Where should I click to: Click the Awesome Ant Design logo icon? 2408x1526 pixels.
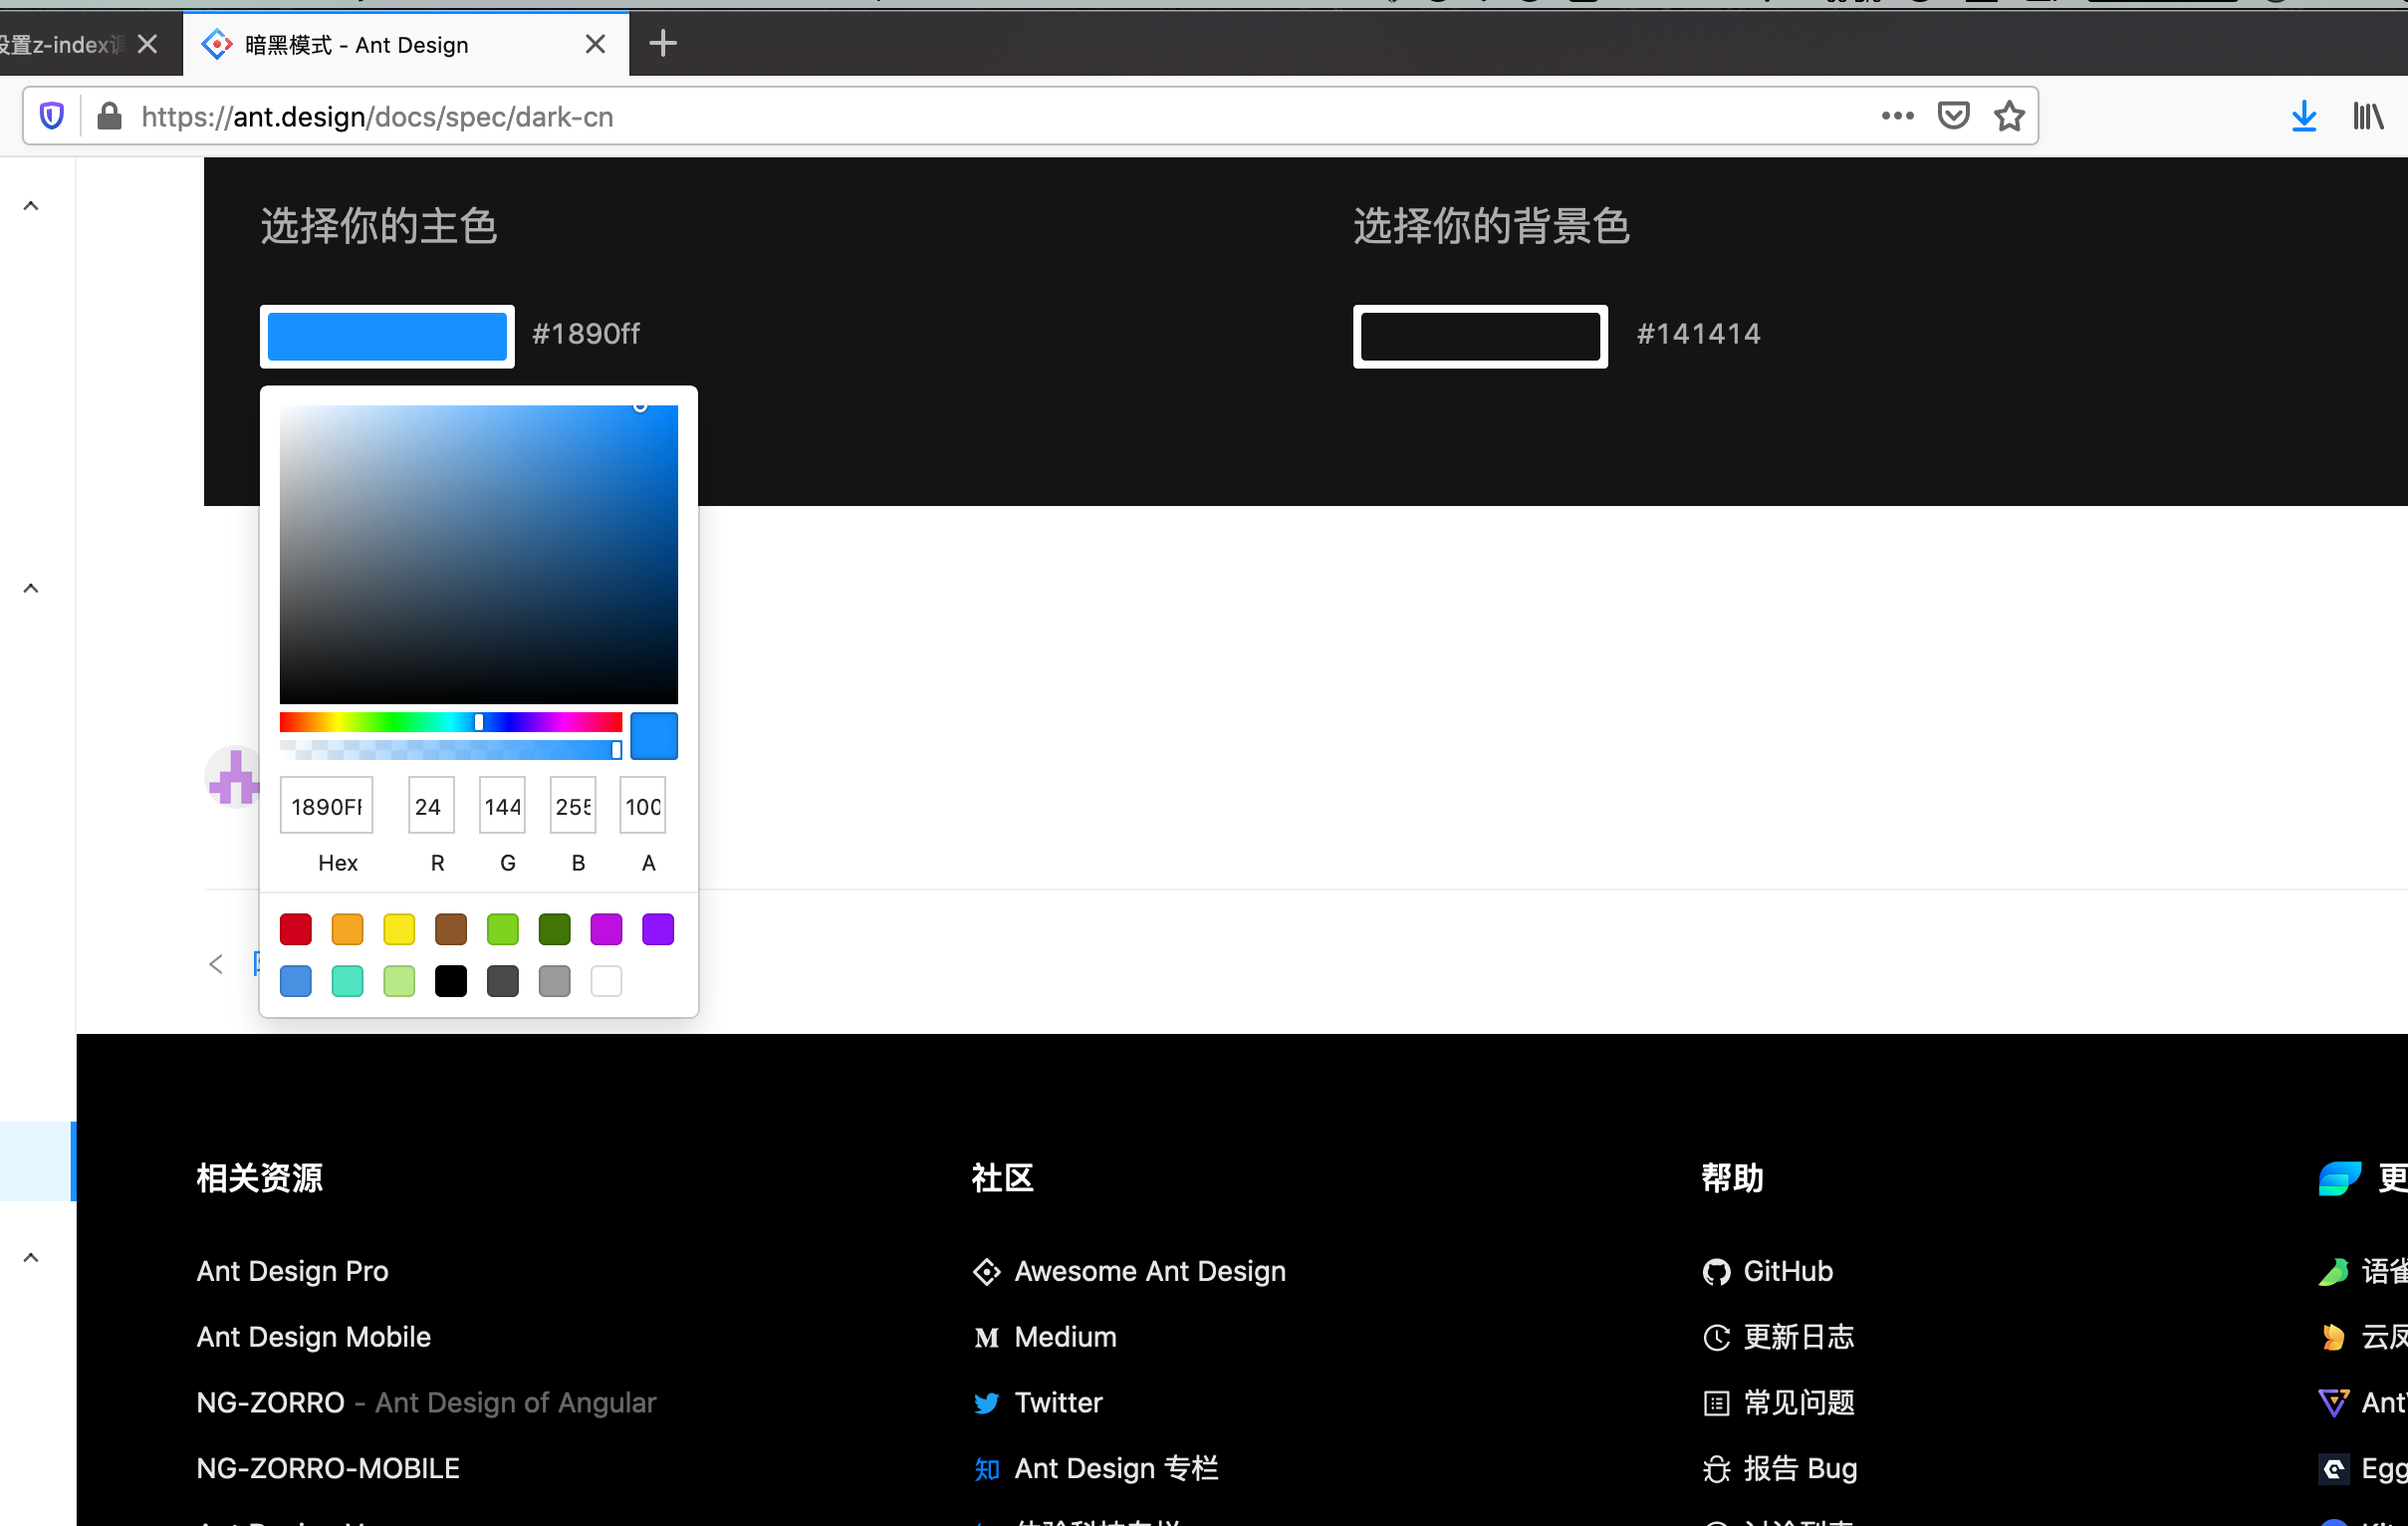(x=986, y=1271)
